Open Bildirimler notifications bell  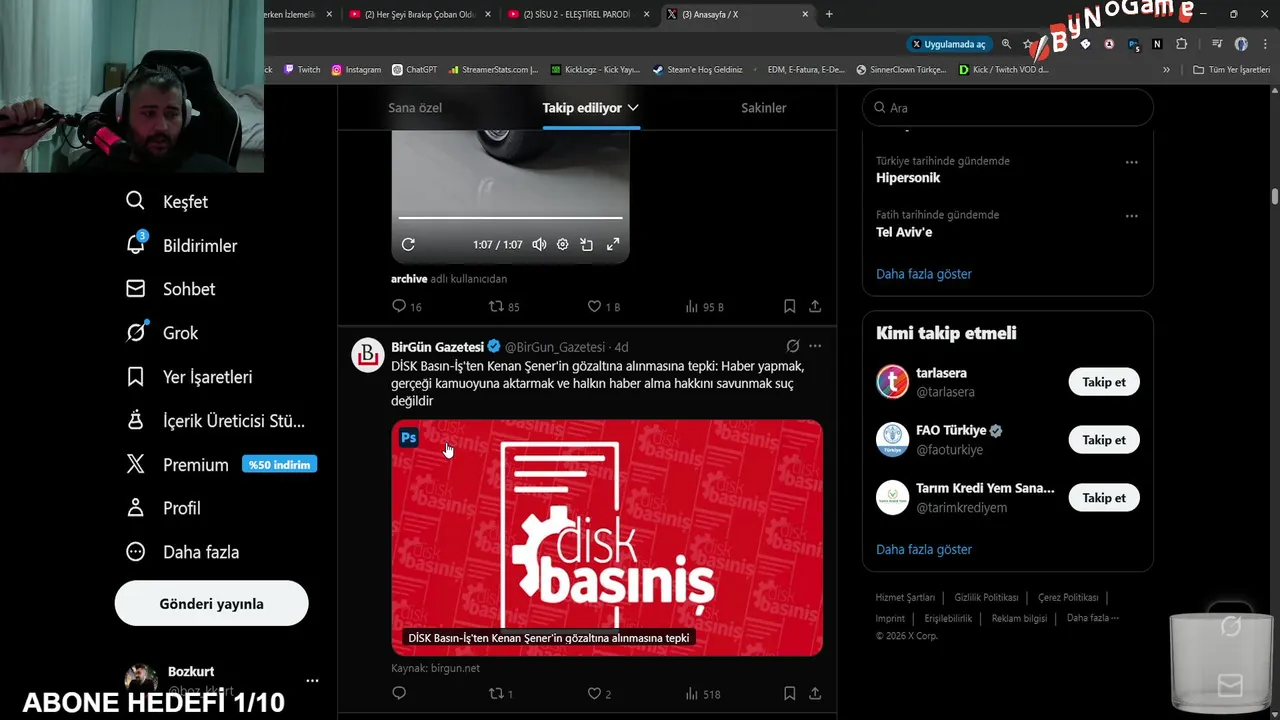[135, 245]
